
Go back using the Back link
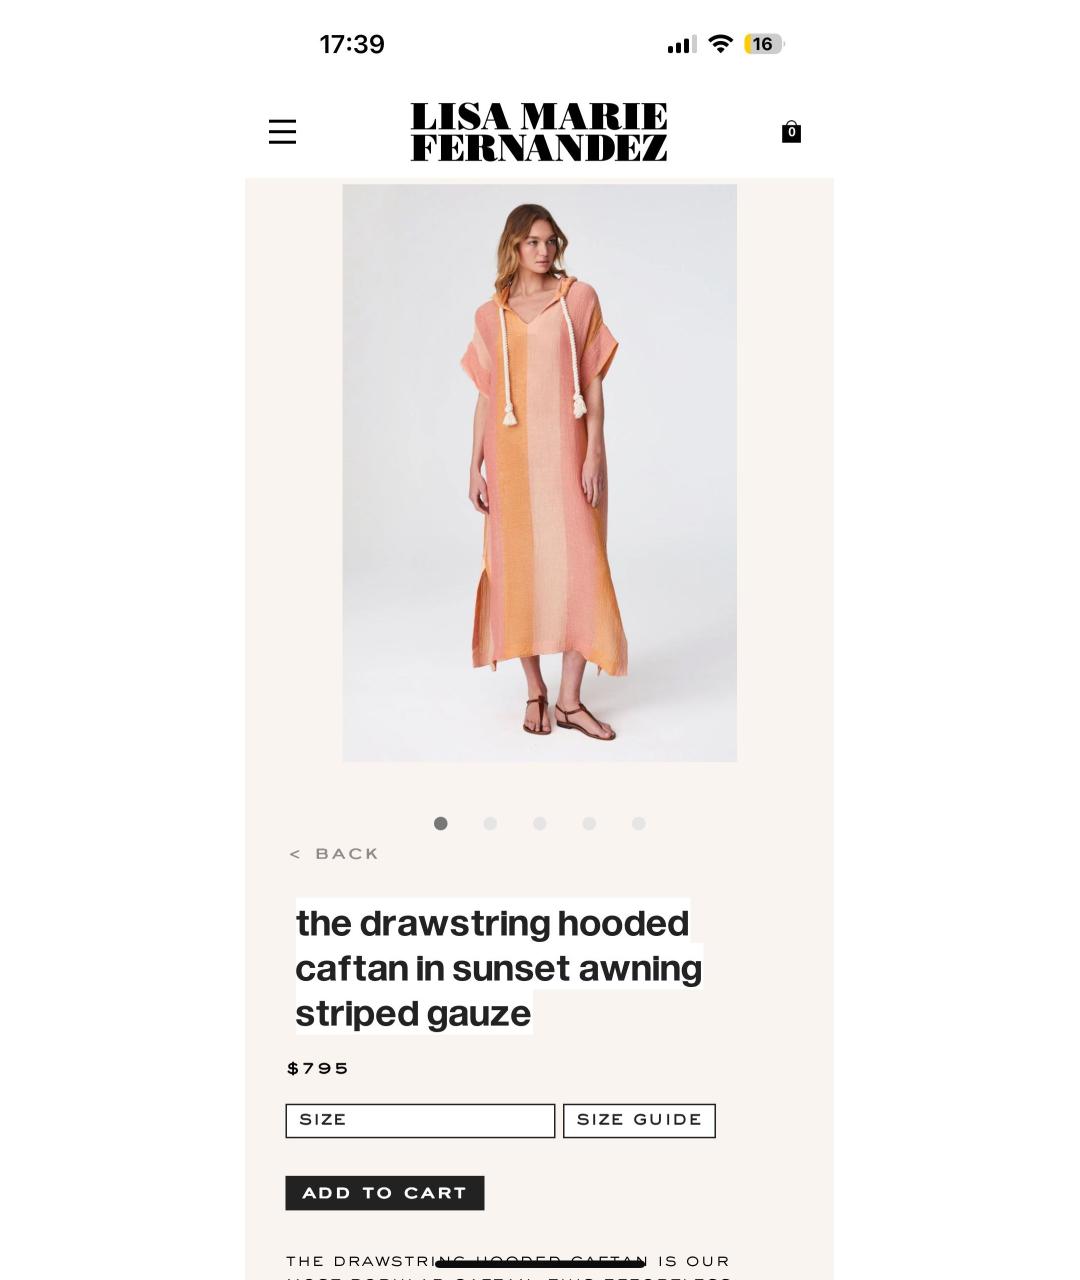(334, 854)
